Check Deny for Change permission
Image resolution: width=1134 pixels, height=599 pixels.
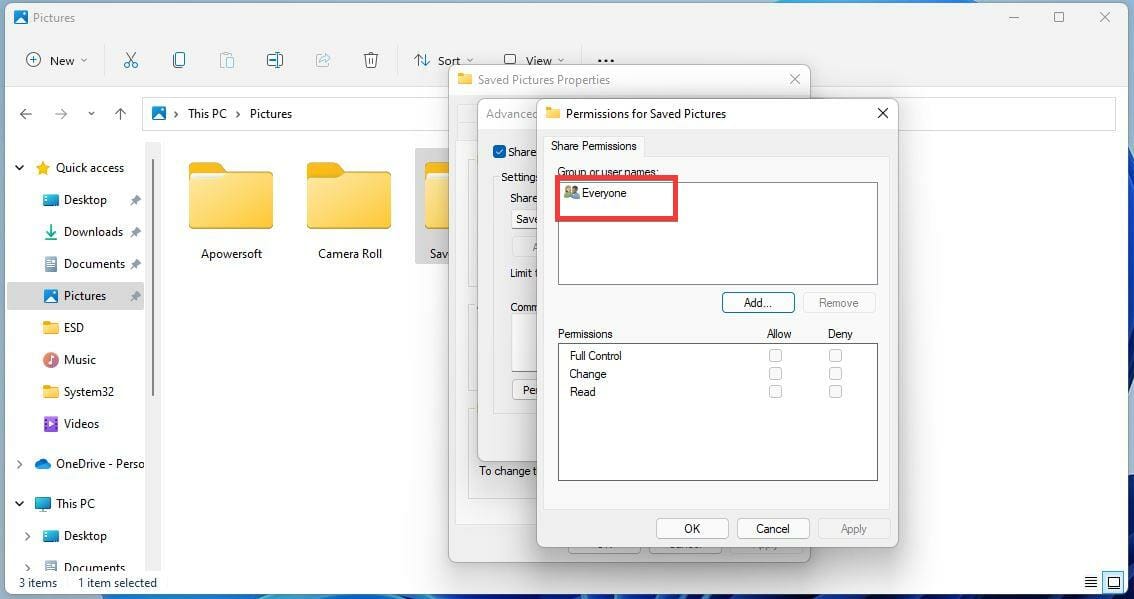click(835, 373)
